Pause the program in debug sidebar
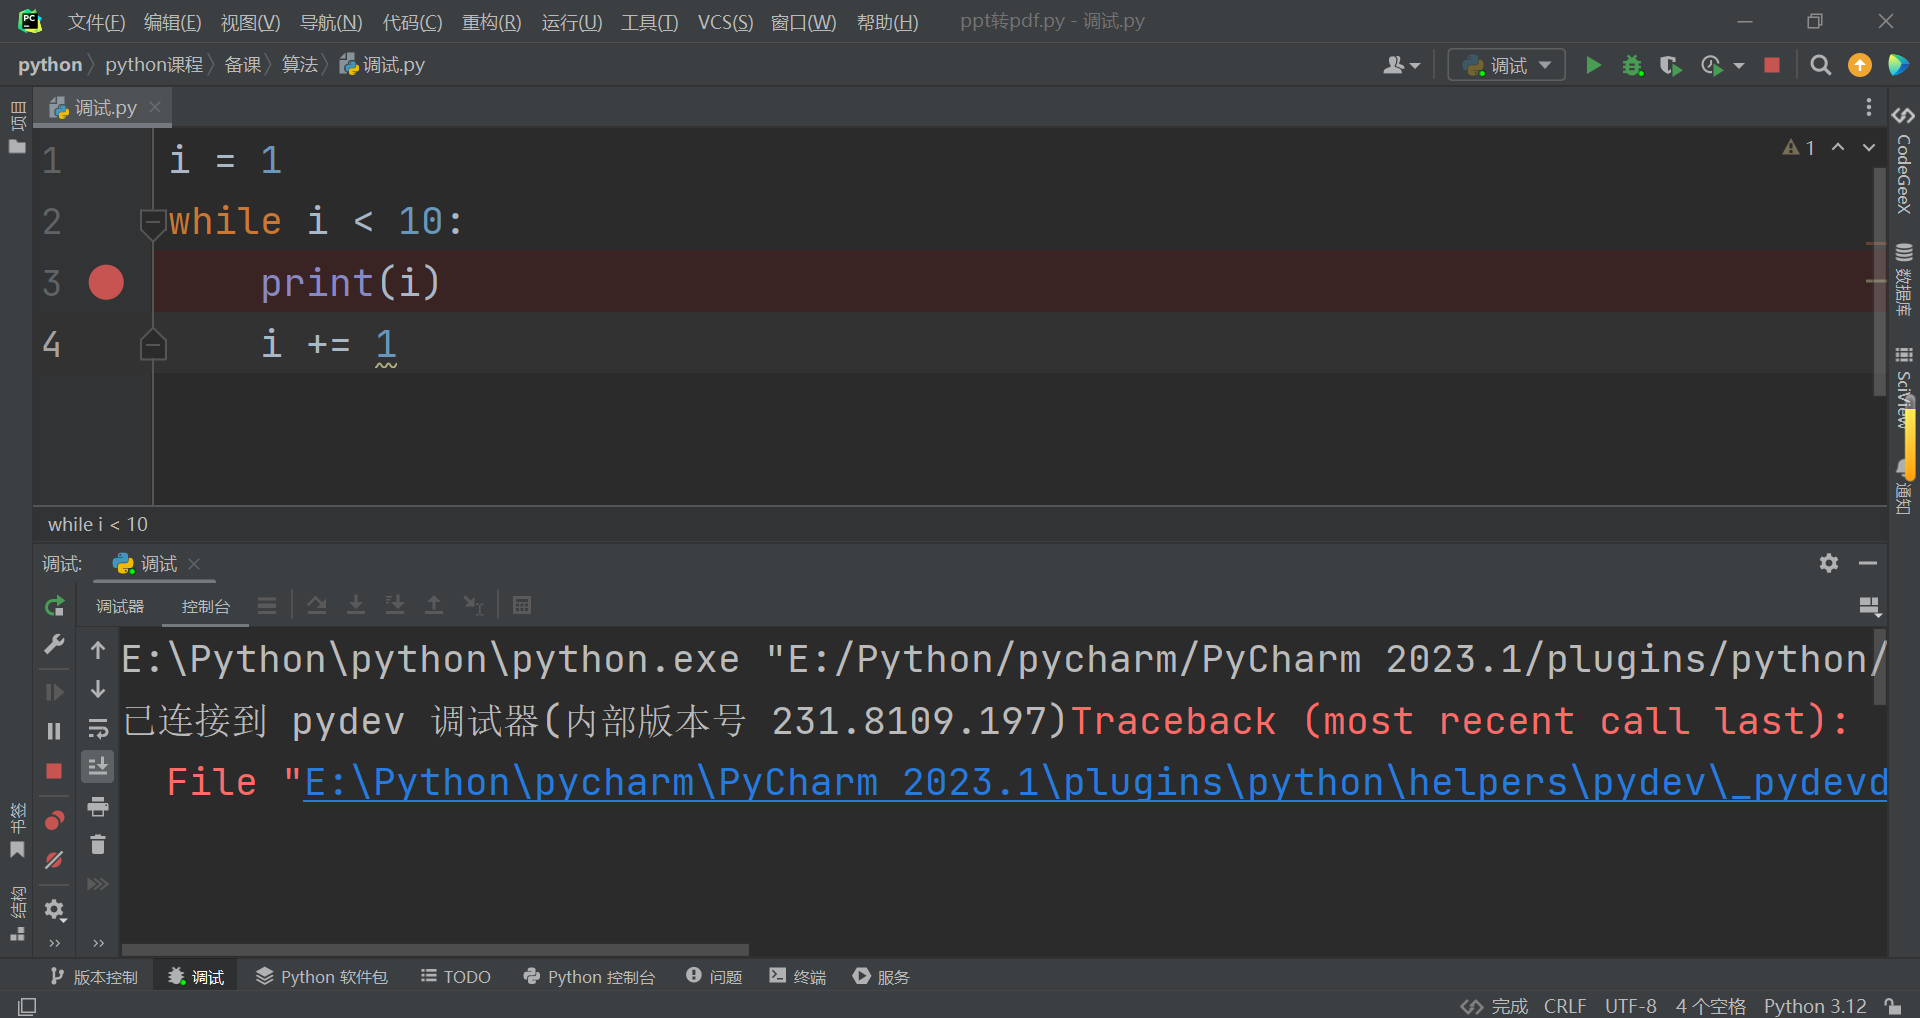This screenshot has height=1018, width=1920. click(x=54, y=731)
